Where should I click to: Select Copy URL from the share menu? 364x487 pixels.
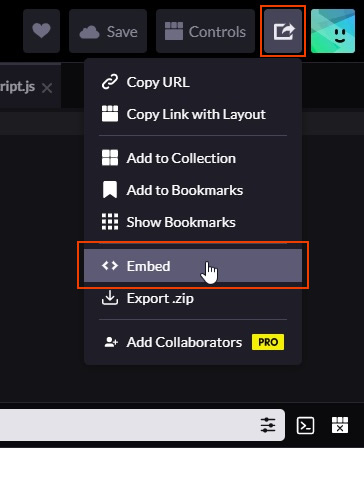(193, 82)
